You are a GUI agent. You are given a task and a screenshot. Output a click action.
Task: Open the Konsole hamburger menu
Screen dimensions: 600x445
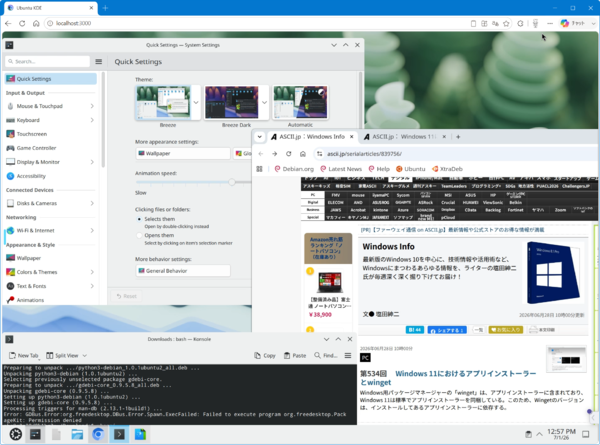coord(347,355)
